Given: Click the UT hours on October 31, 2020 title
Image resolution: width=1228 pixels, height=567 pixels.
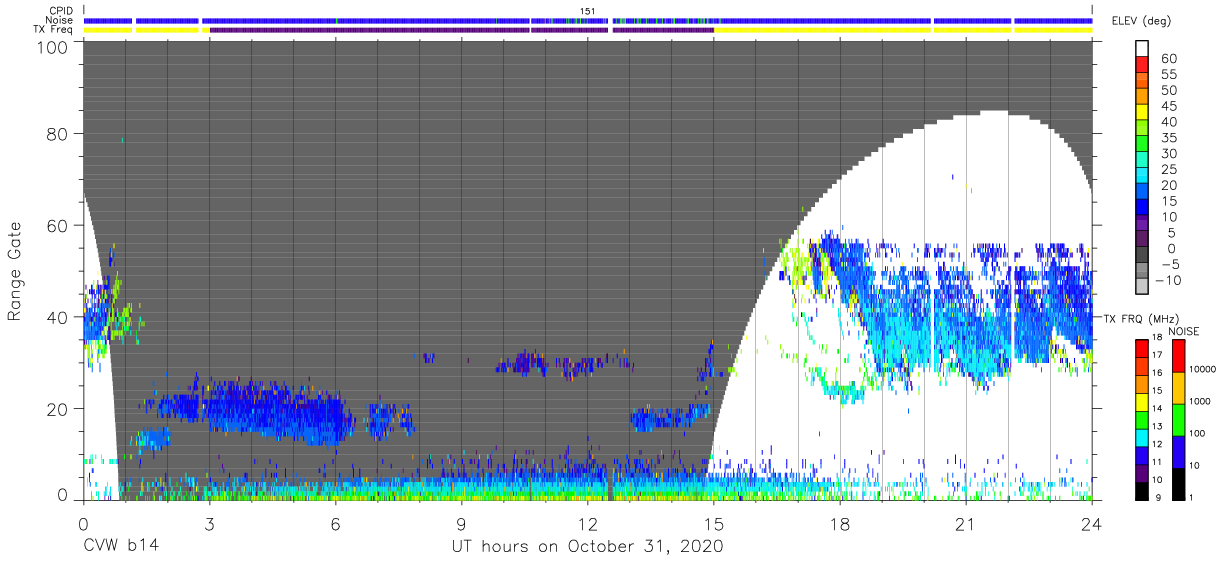Looking at the screenshot, I should 586,546.
